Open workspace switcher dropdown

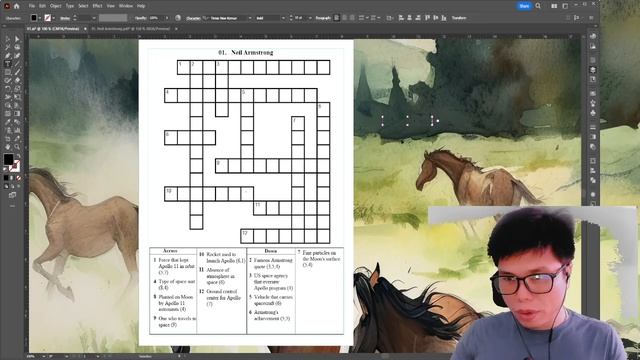(x=565, y=6)
